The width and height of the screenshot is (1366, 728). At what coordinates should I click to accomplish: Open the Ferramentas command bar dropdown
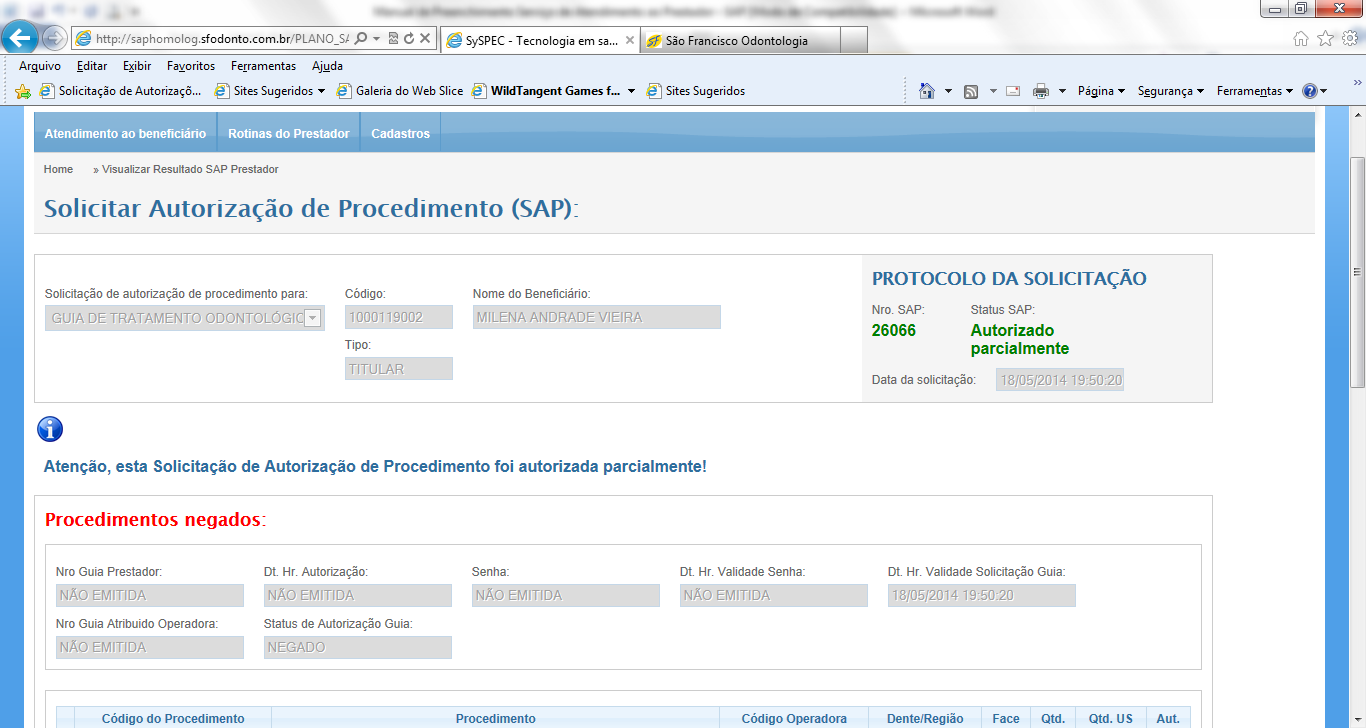(x=1255, y=91)
